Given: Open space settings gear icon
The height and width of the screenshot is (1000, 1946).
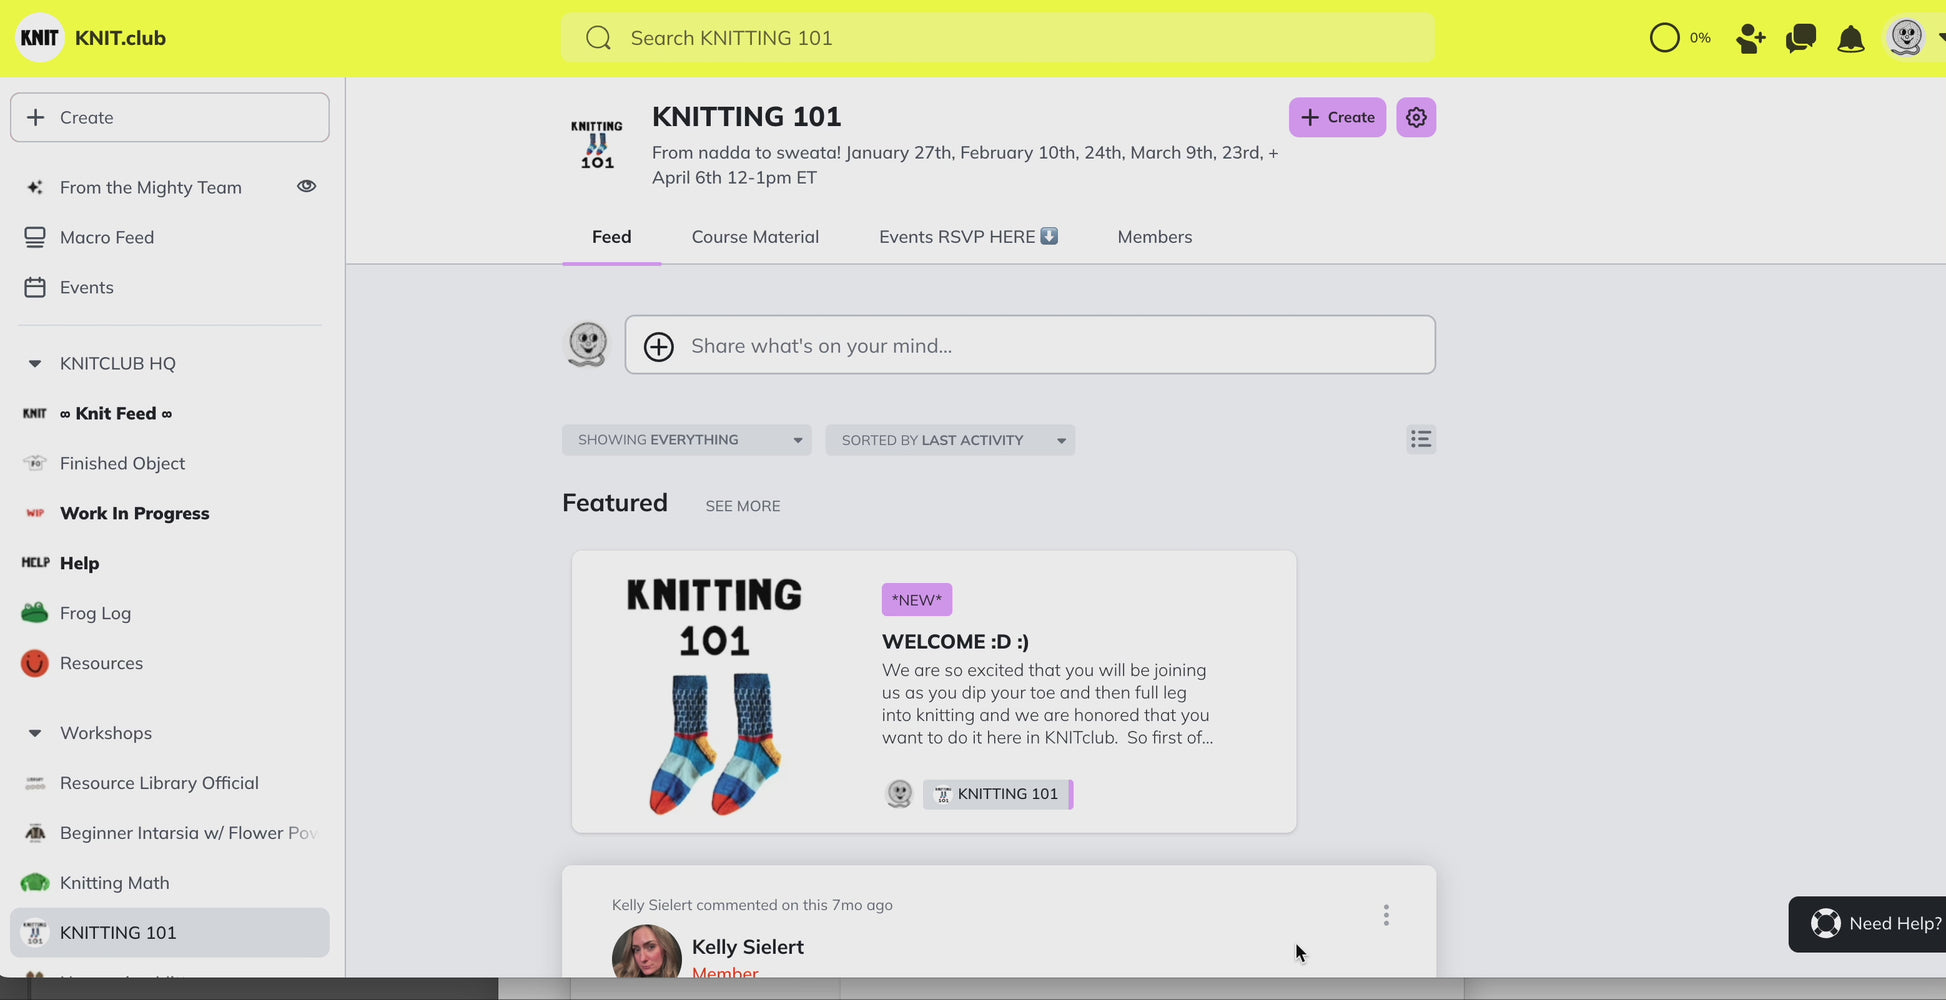Looking at the screenshot, I should coord(1416,118).
